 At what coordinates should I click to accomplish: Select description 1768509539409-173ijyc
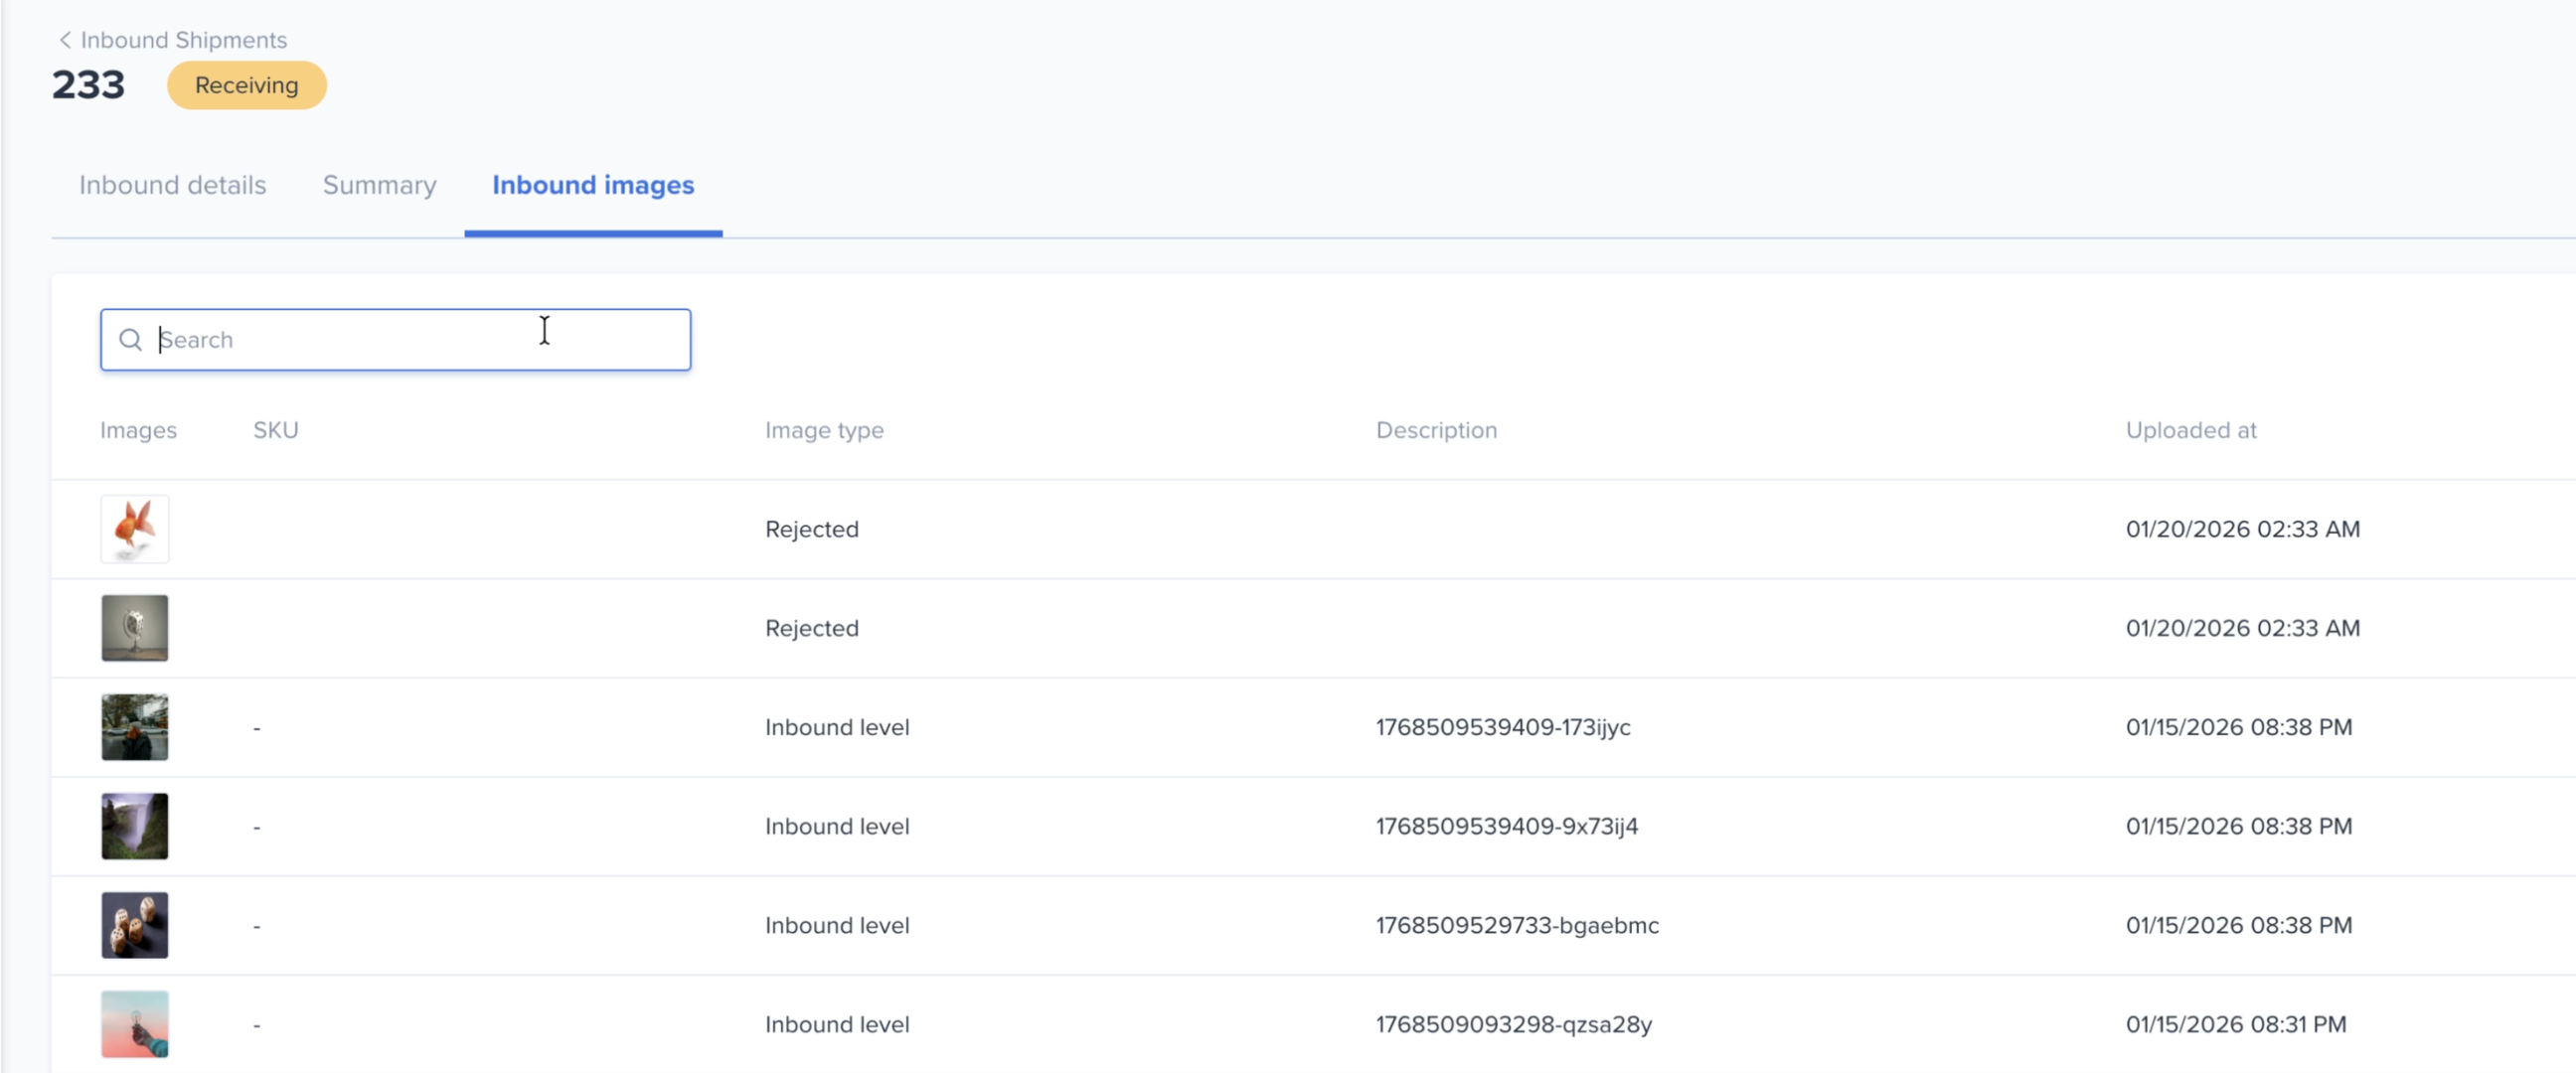click(x=1503, y=727)
